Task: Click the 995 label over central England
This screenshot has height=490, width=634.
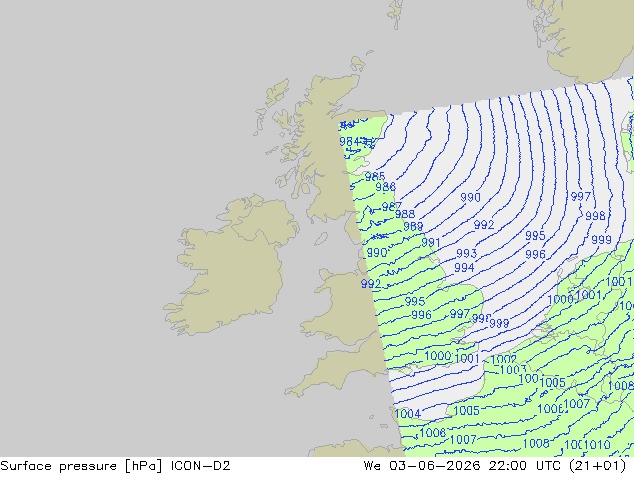Action: click(x=415, y=301)
